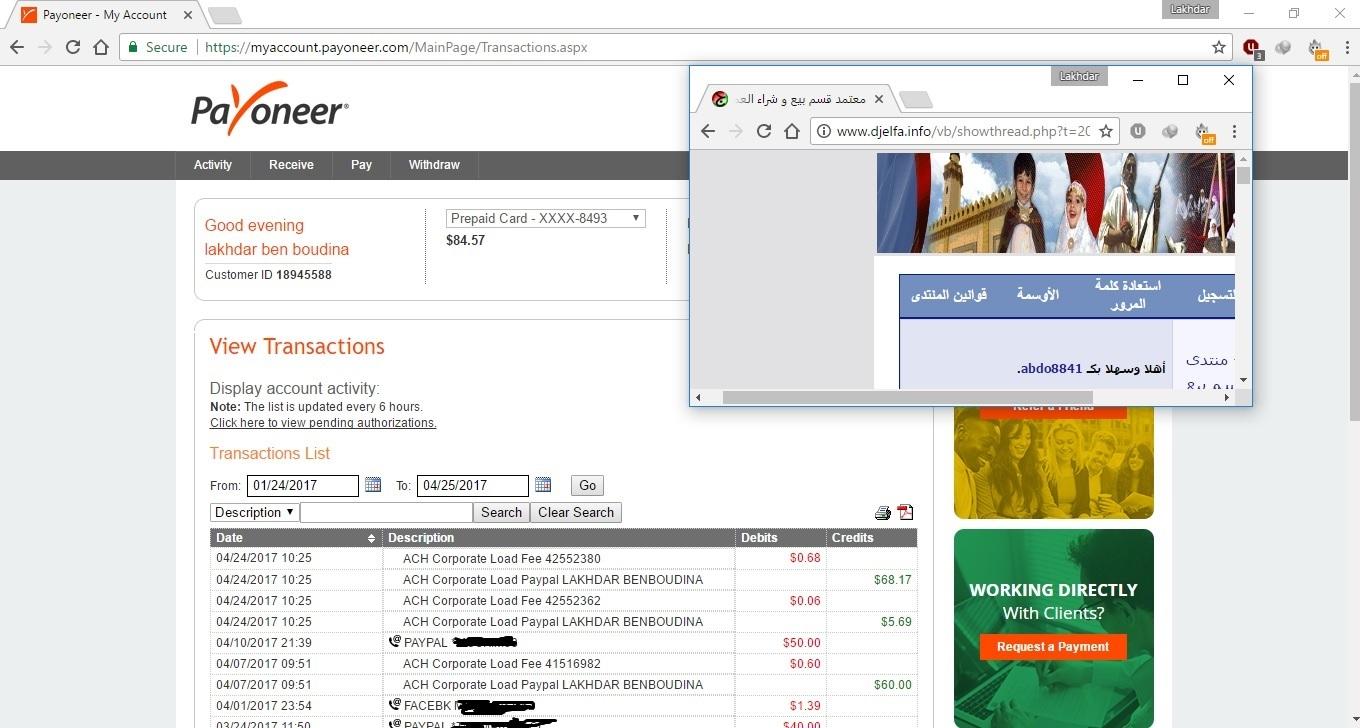Sort transactions by Date column arrows
Viewport: 1360px width, 728px height.
(371, 538)
